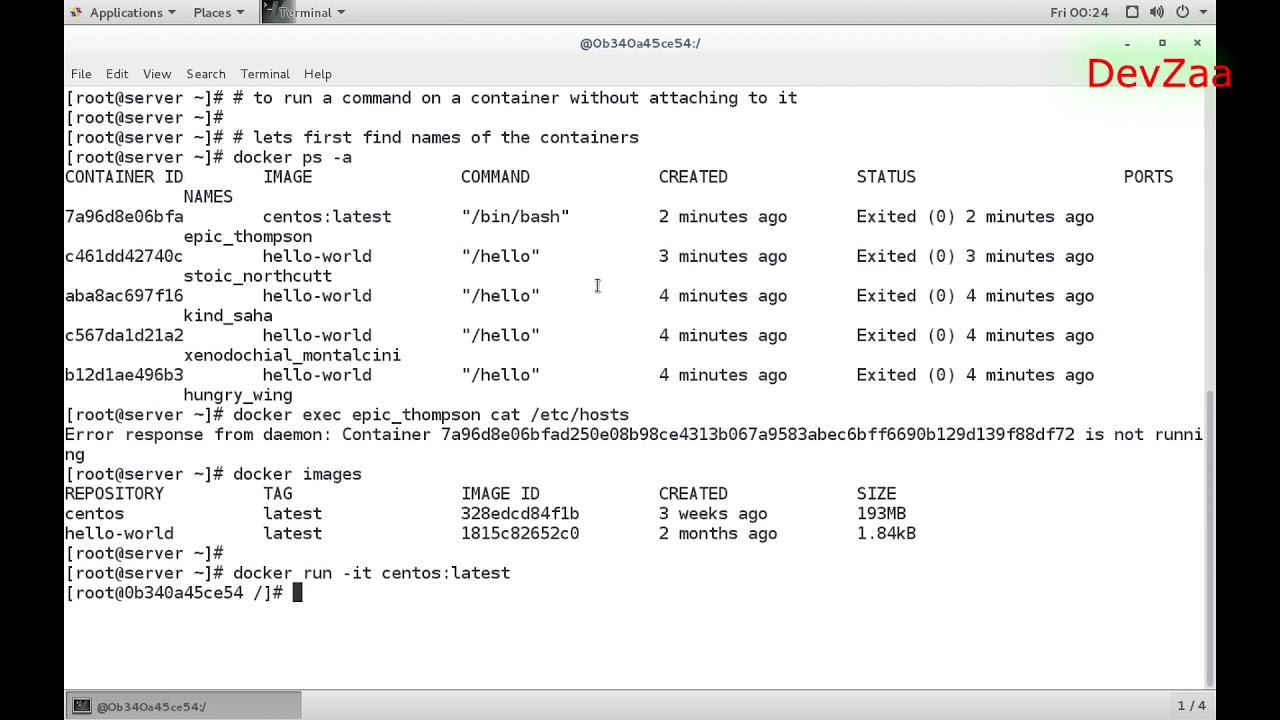Click image ID 328edcd84f1b
The image size is (1280, 720).
click(x=520, y=514)
